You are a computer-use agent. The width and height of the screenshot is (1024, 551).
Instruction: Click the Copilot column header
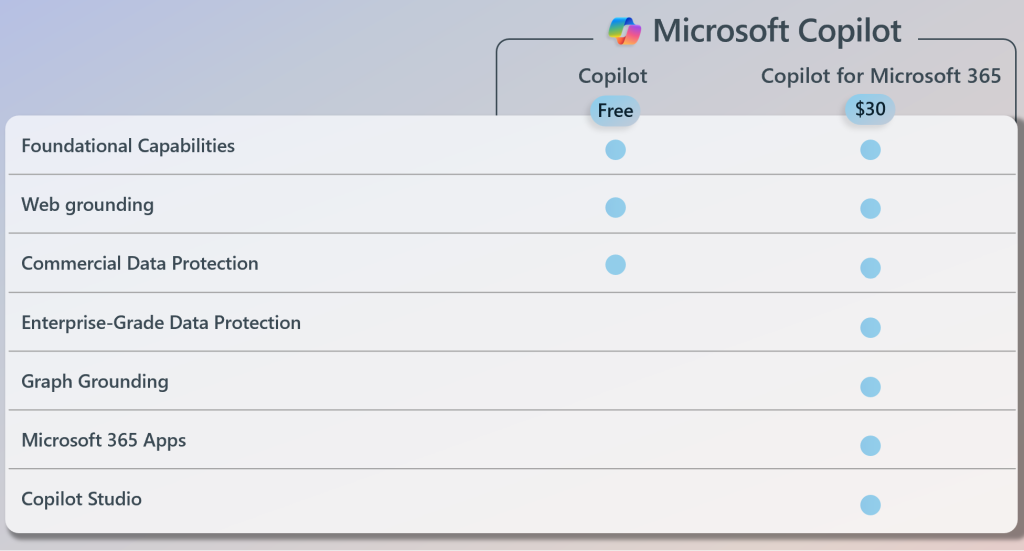pos(613,76)
